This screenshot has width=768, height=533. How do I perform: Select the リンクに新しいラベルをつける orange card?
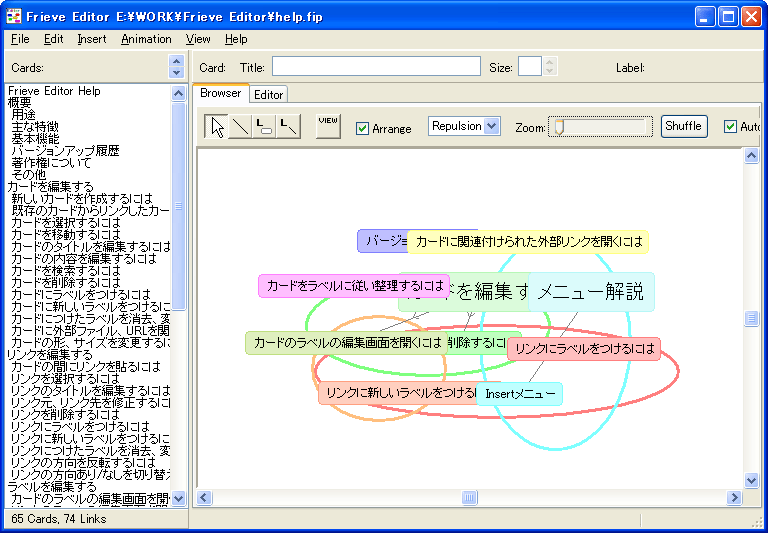pos(397,393)
